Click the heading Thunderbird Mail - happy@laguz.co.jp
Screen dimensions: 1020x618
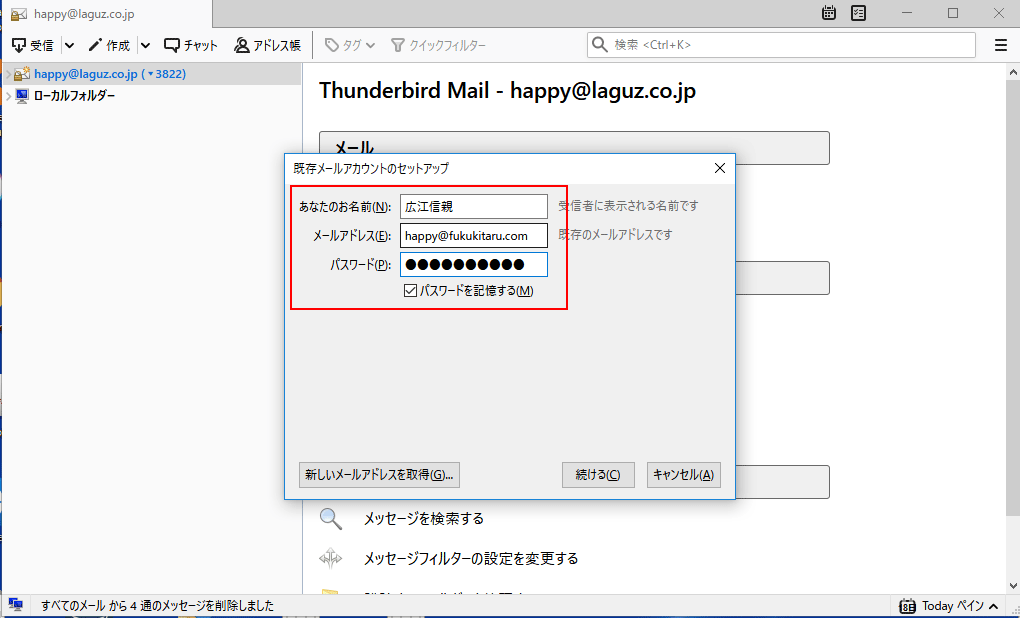click(507, 90)
